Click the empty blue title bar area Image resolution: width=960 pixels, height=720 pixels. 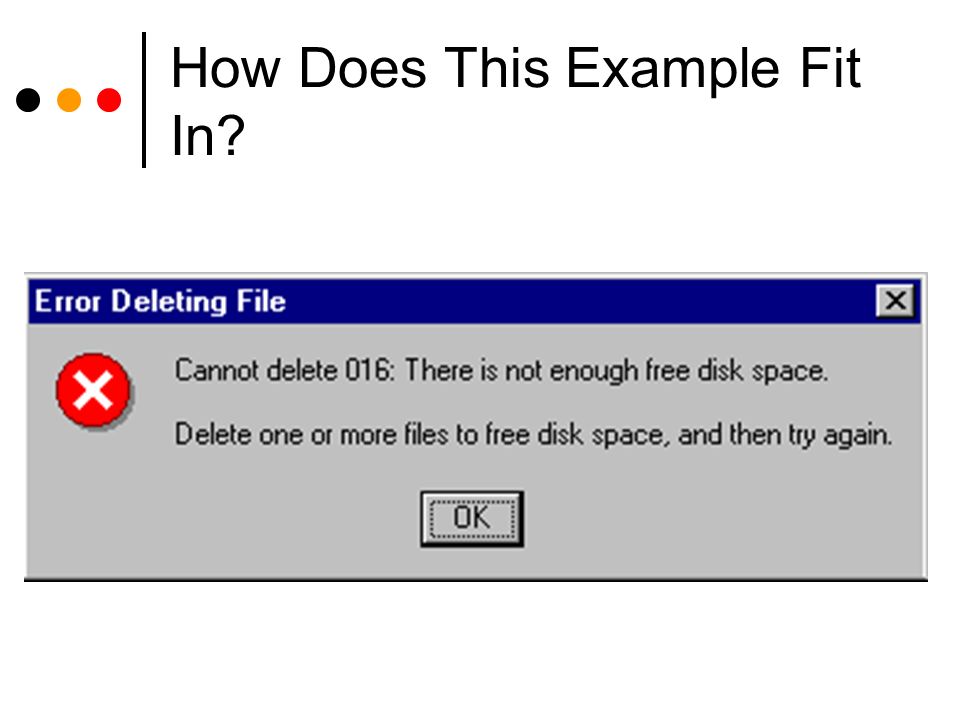pos(580,301)
